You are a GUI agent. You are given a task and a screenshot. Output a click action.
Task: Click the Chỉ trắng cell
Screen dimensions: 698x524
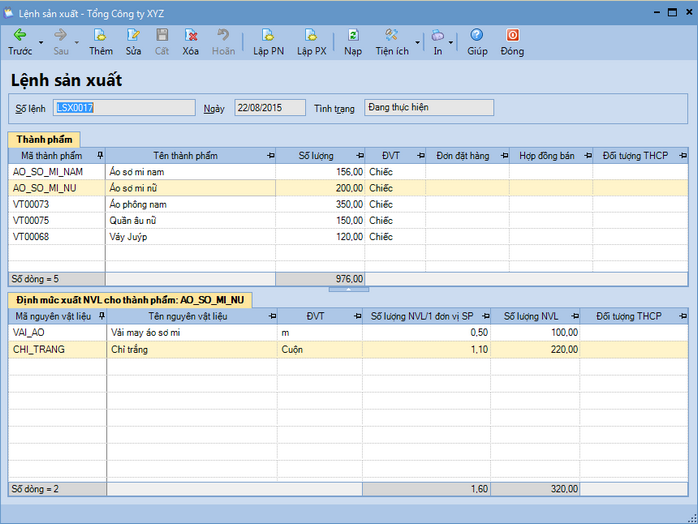(192, 349)
